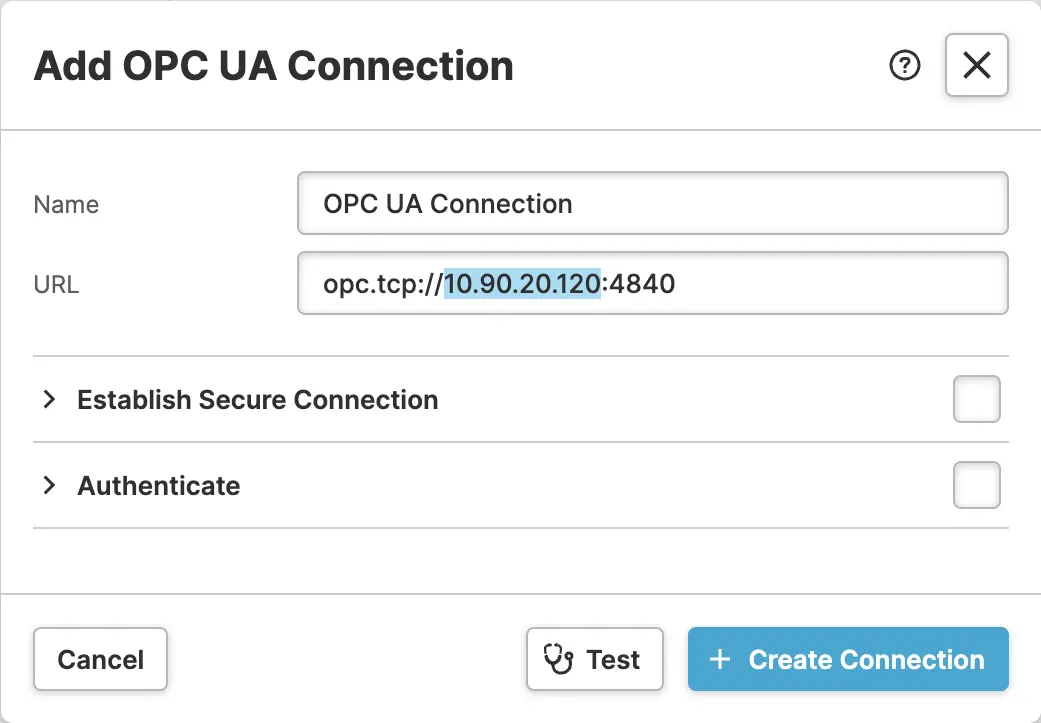The height and width of the screenshot is (723, 1041).
Task: Click the Authenticate section title
Action: (x=159, y=486)
